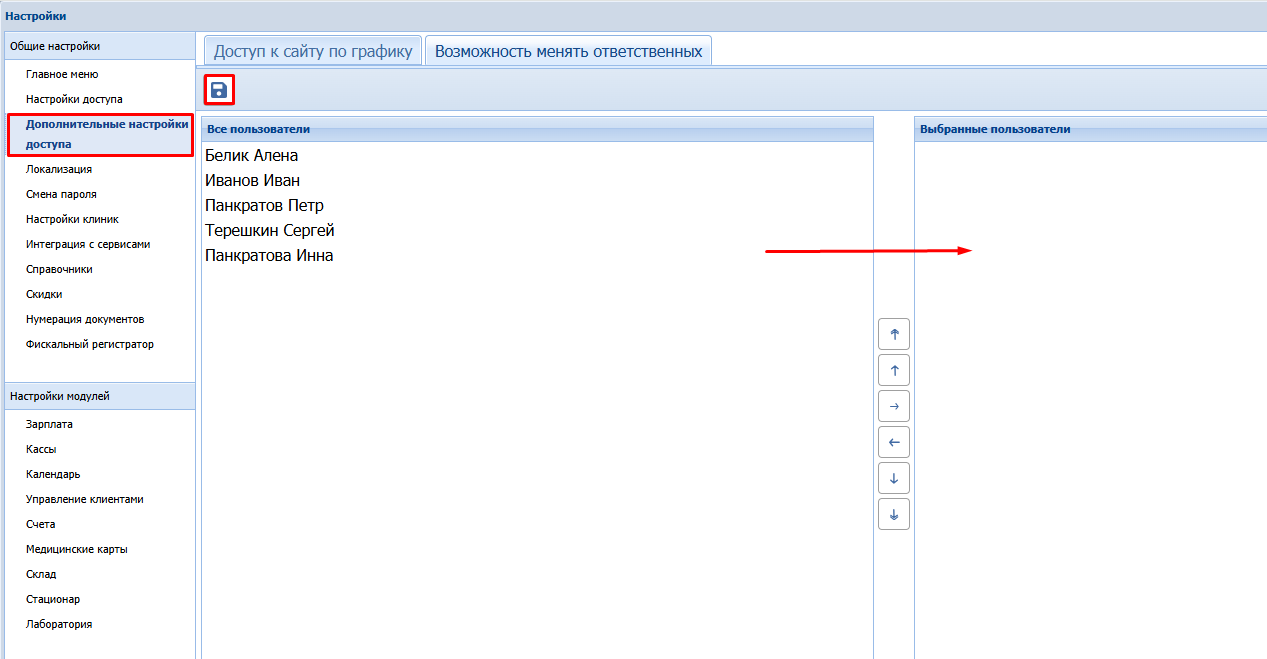This screenshot has width=1267, height=659.
Task: Select user Иванов Иван
Action: [x=252, y=181]
